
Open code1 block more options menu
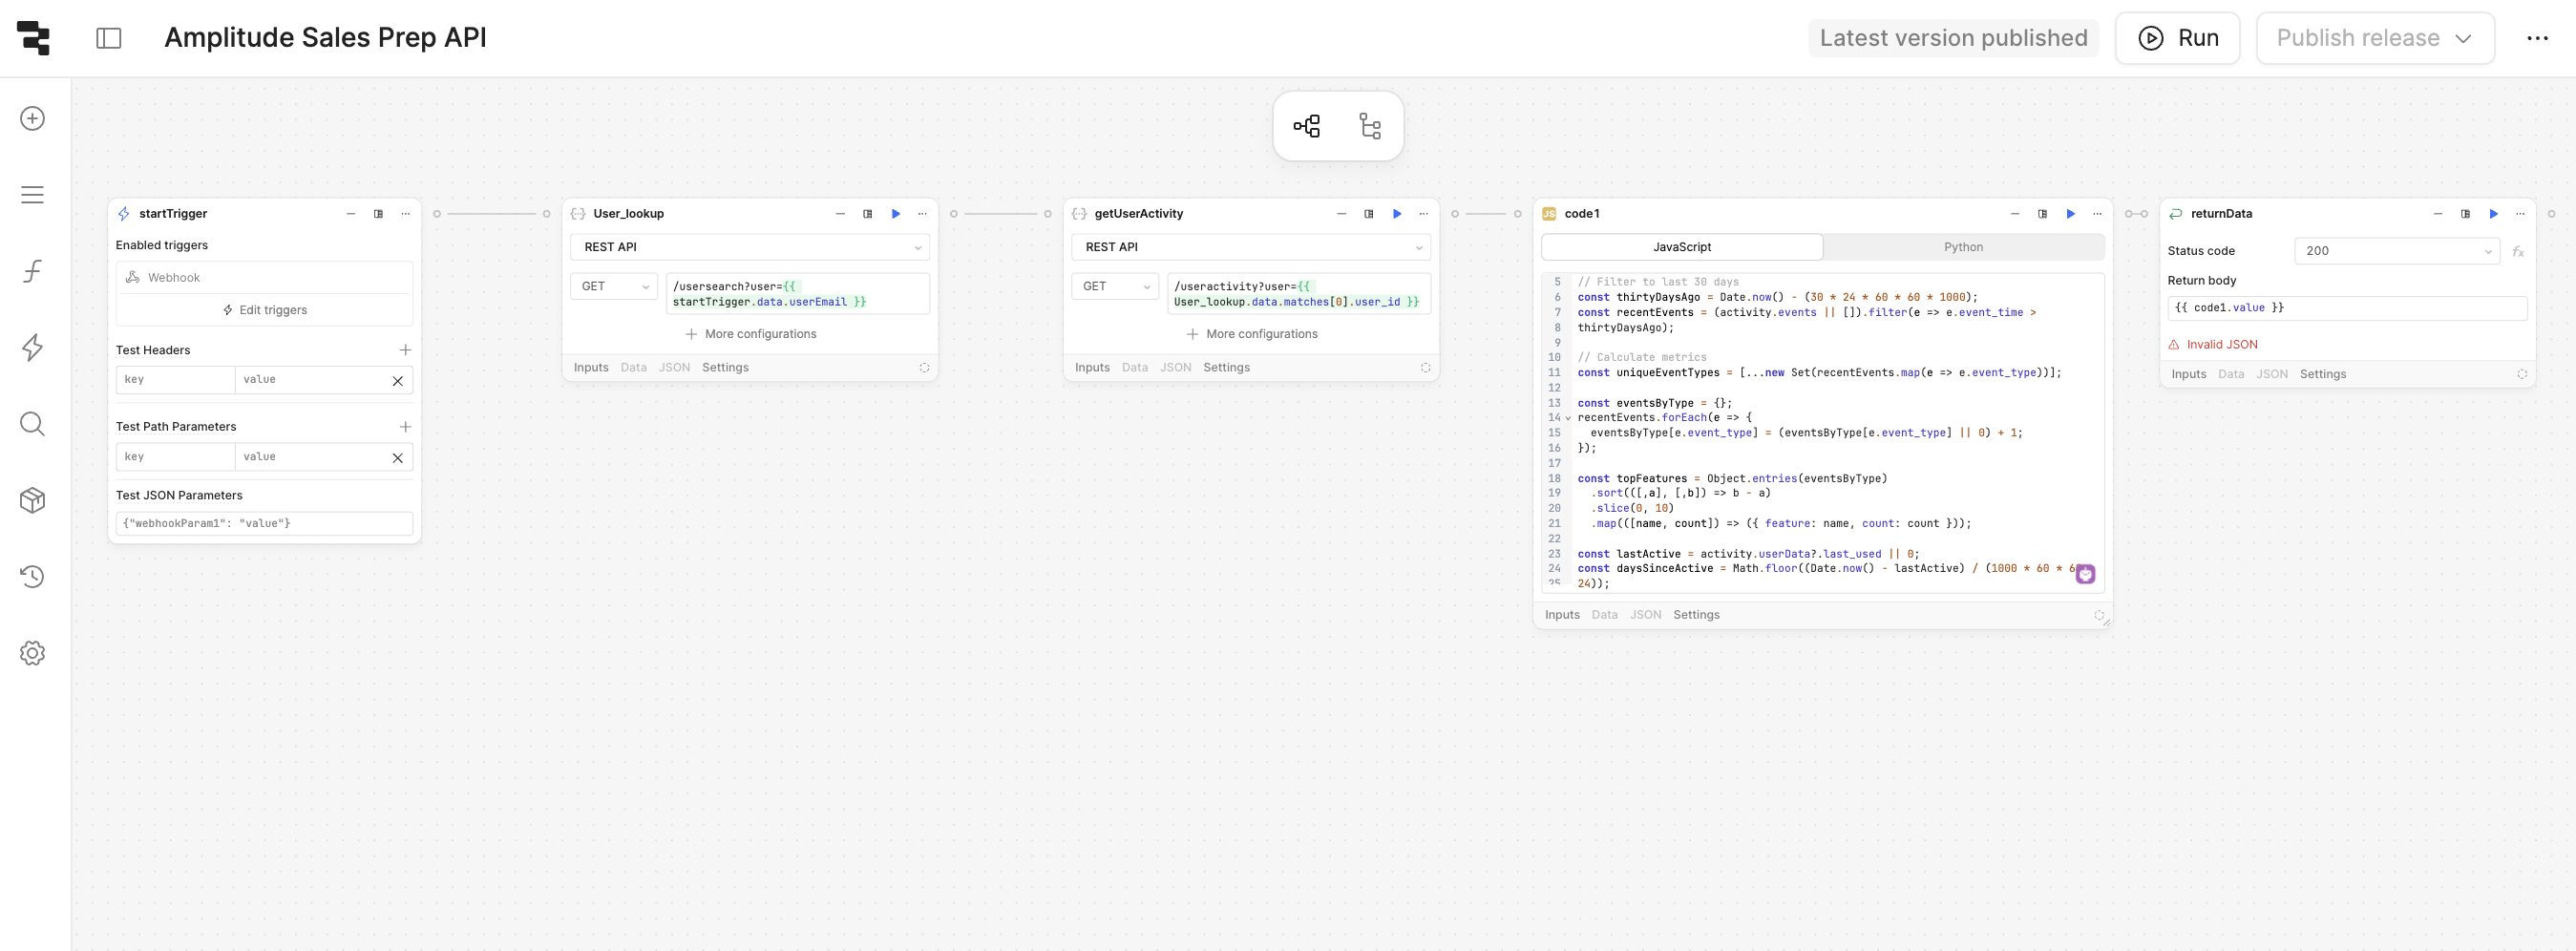click(x=2097, y=213)
